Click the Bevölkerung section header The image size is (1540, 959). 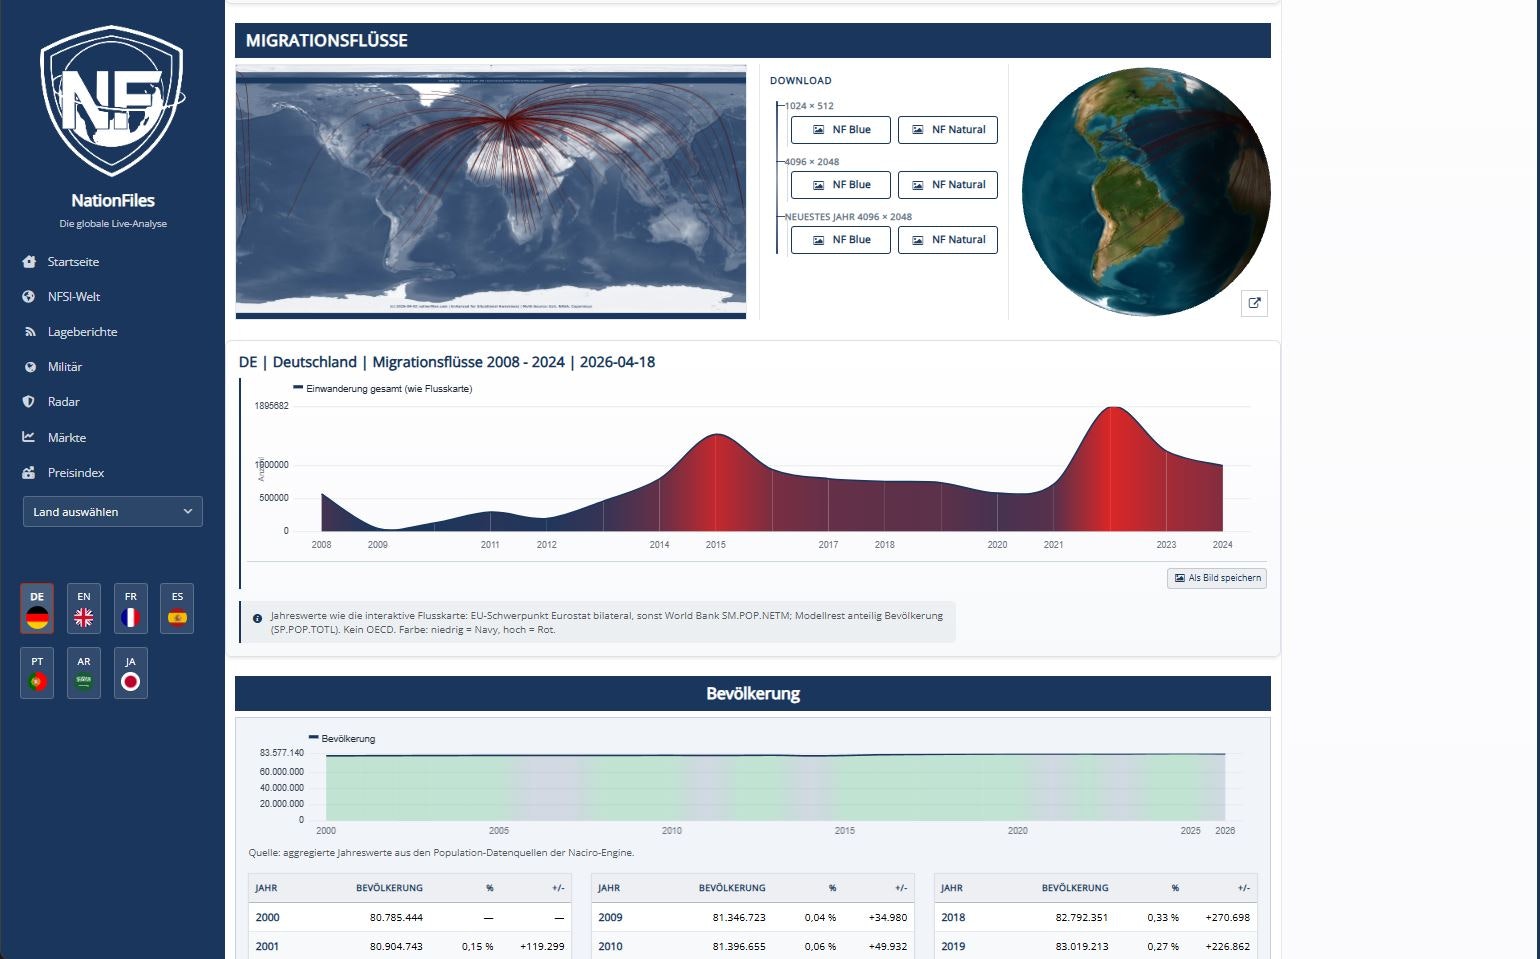[753, 693]
